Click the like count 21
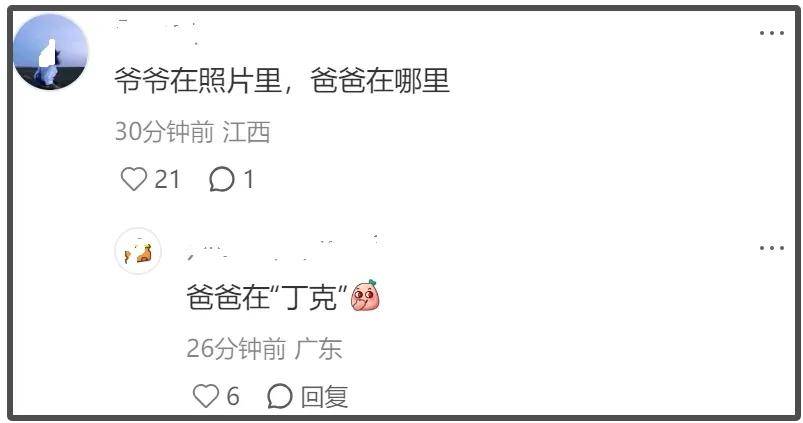The height and width of the screenshot is (423, 803). [167, 180]
